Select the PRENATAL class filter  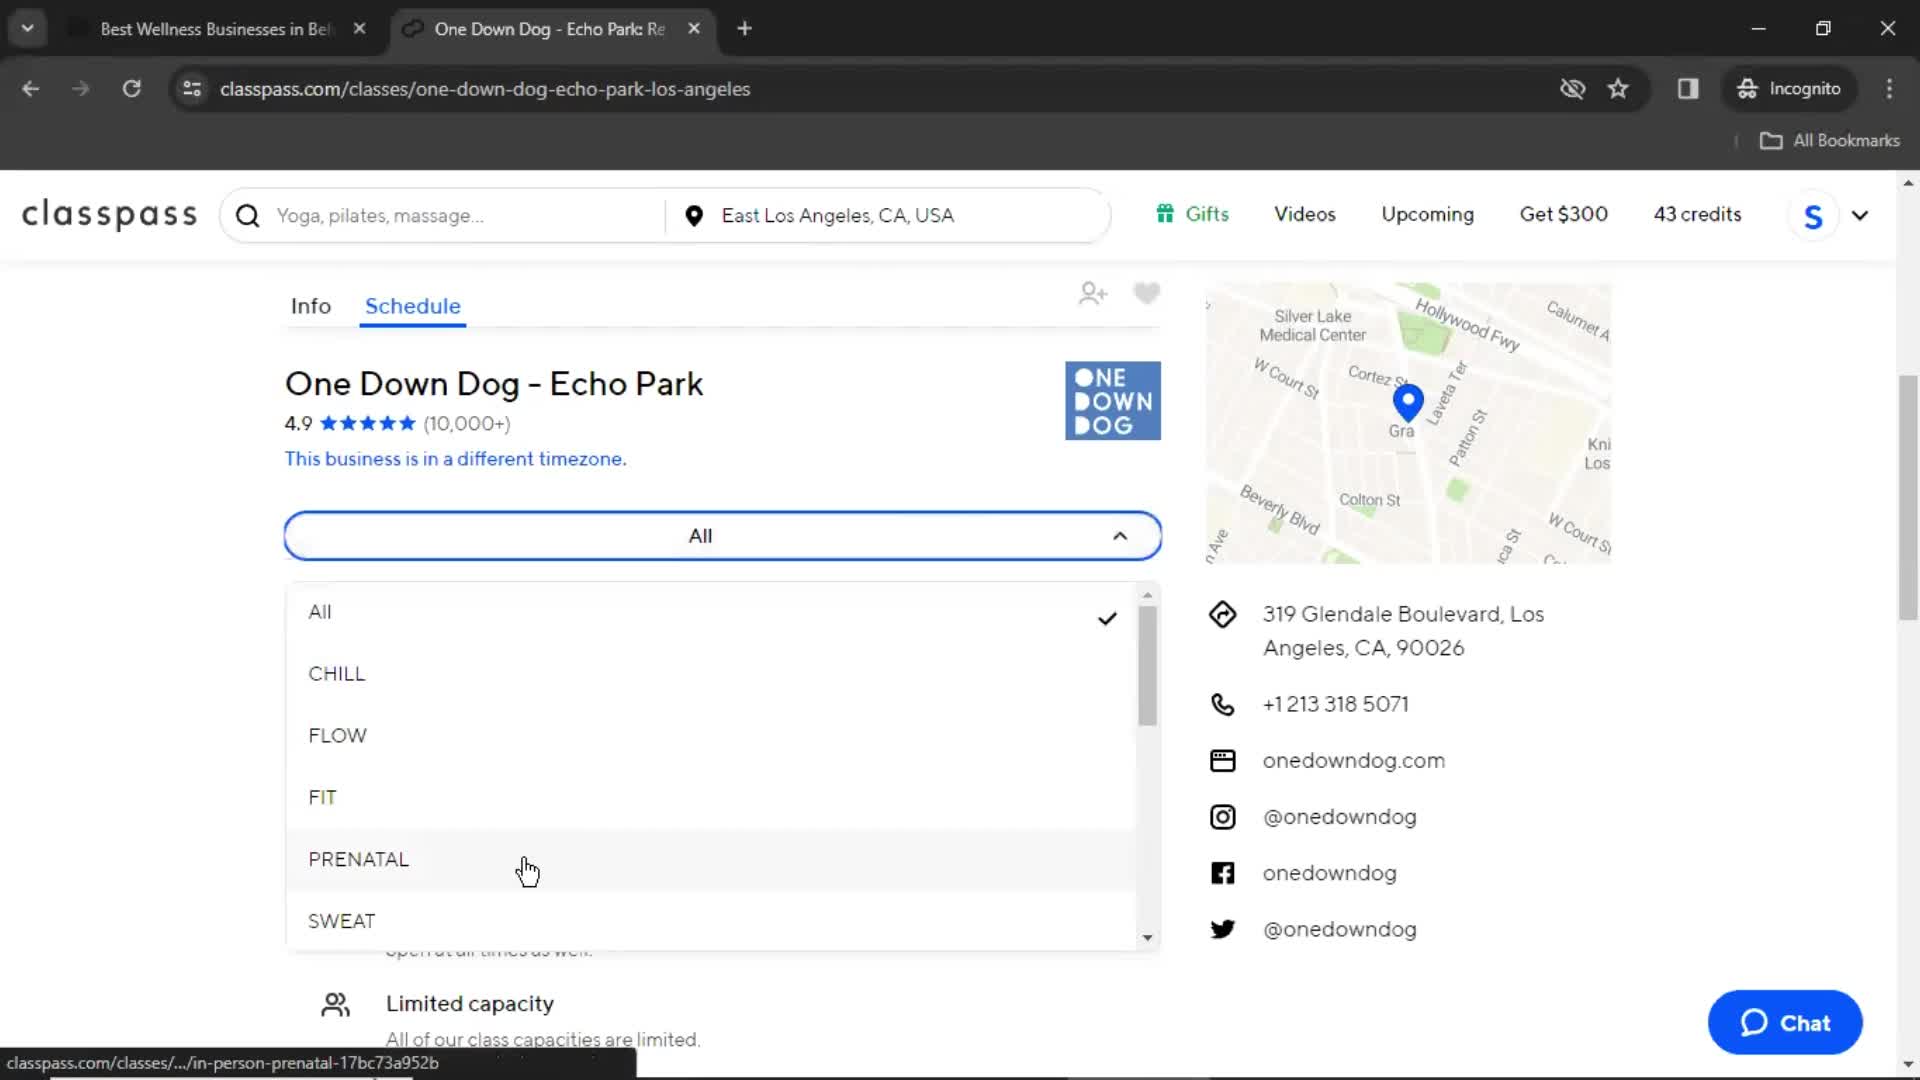tap(359, 858)
